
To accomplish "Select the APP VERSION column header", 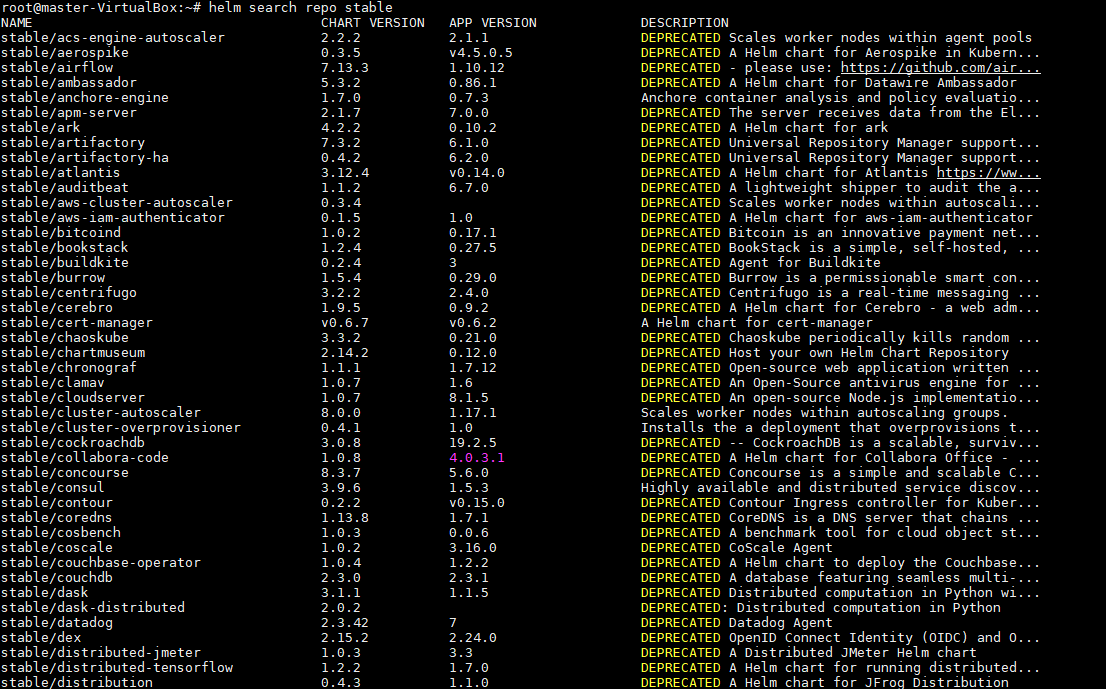I will pos(493,23).
